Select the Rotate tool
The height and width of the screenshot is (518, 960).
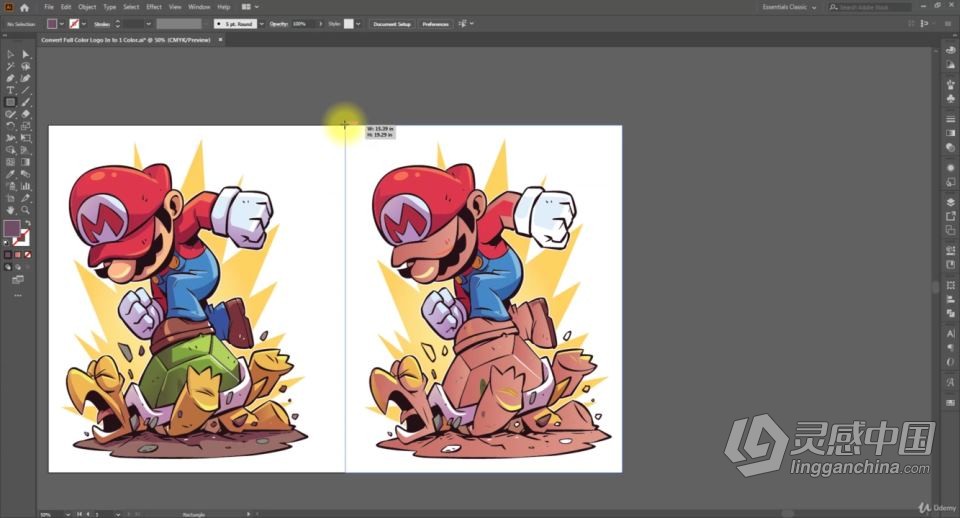[x=10, y=126]
